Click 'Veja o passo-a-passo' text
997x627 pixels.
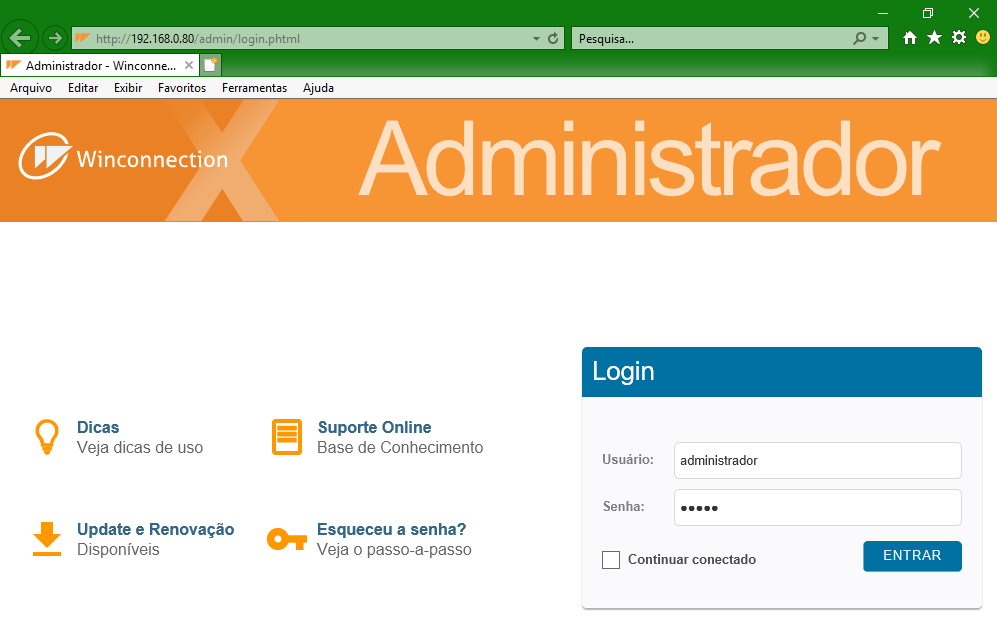point(394,549)
